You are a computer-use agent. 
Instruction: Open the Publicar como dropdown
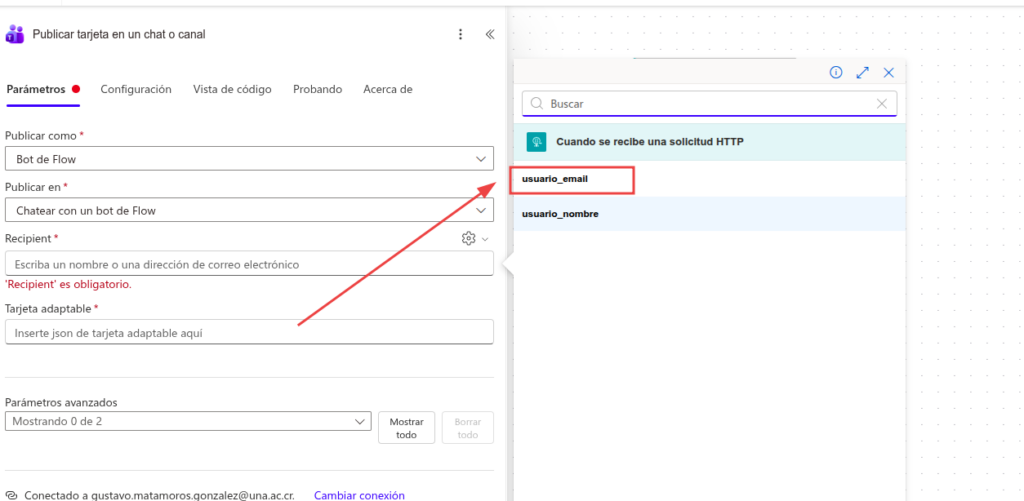(x=249, y=158)
